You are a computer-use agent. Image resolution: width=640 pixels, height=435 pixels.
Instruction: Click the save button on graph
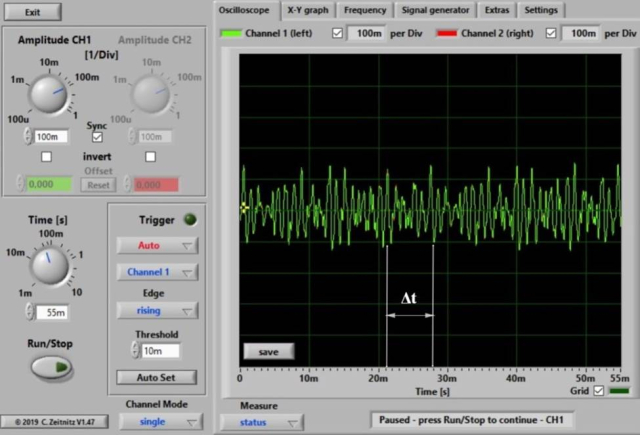(x=268, y=352)
